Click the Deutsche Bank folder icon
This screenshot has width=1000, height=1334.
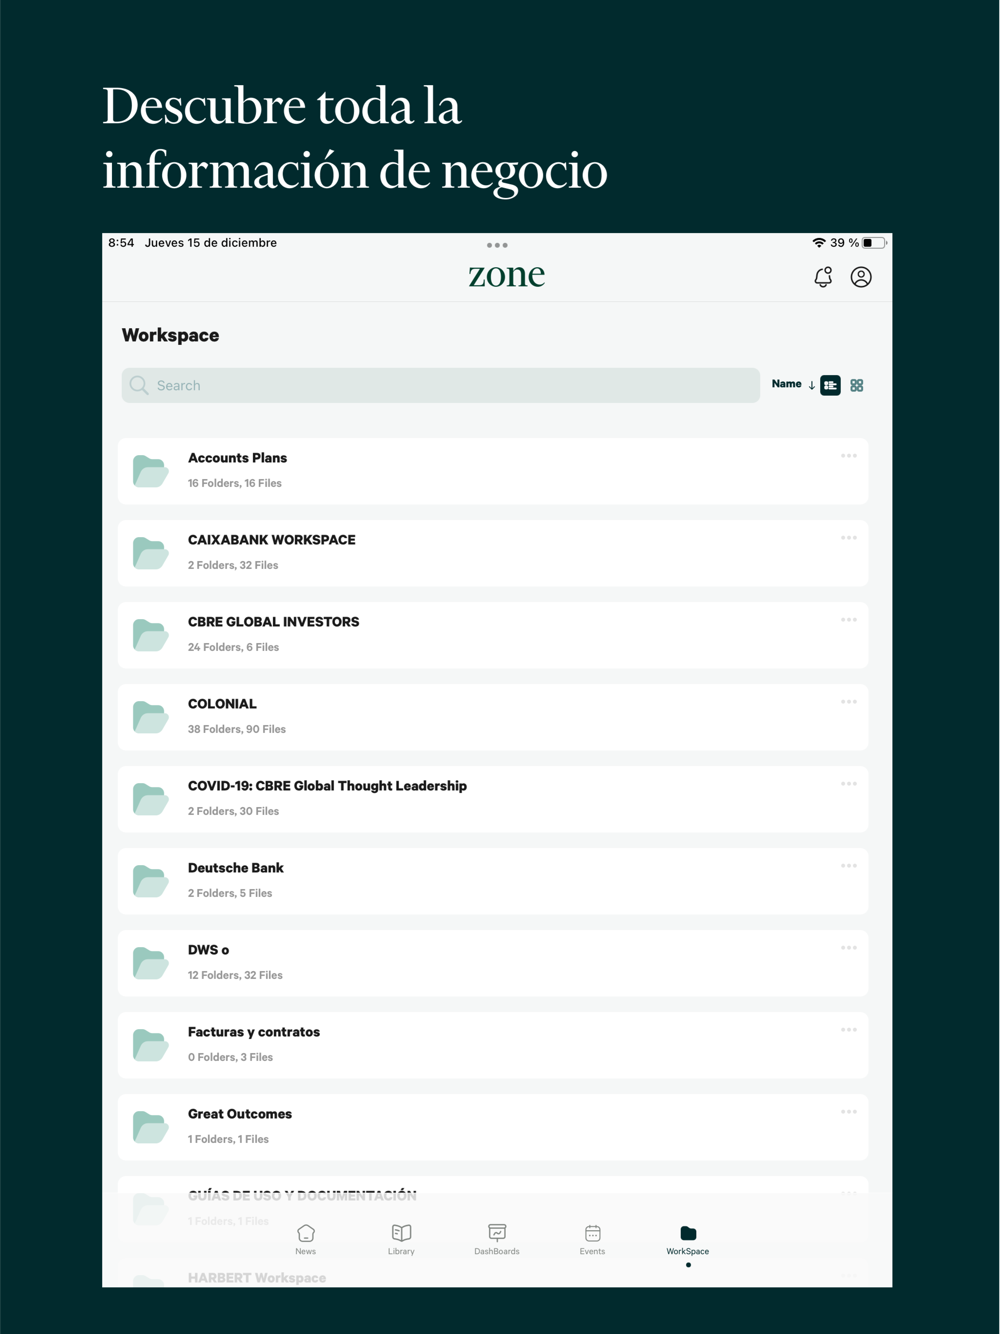pyautogui.click(x=150, y=881)
